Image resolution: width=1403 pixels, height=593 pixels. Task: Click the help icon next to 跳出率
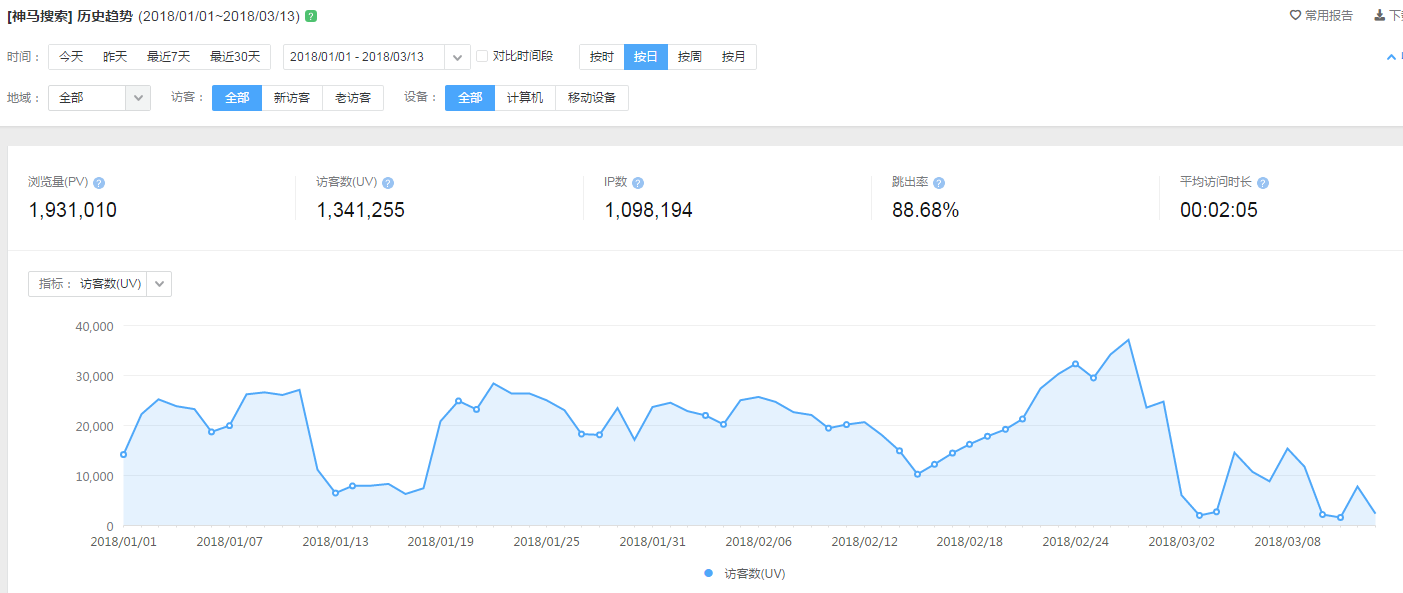pos(939,183)
